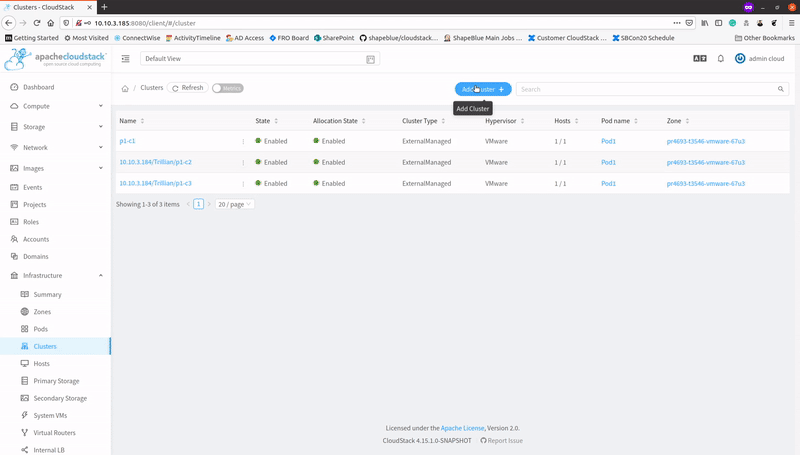800x455 pixels.
Task: Open Domains in sidebar
Action: (55, 257)
